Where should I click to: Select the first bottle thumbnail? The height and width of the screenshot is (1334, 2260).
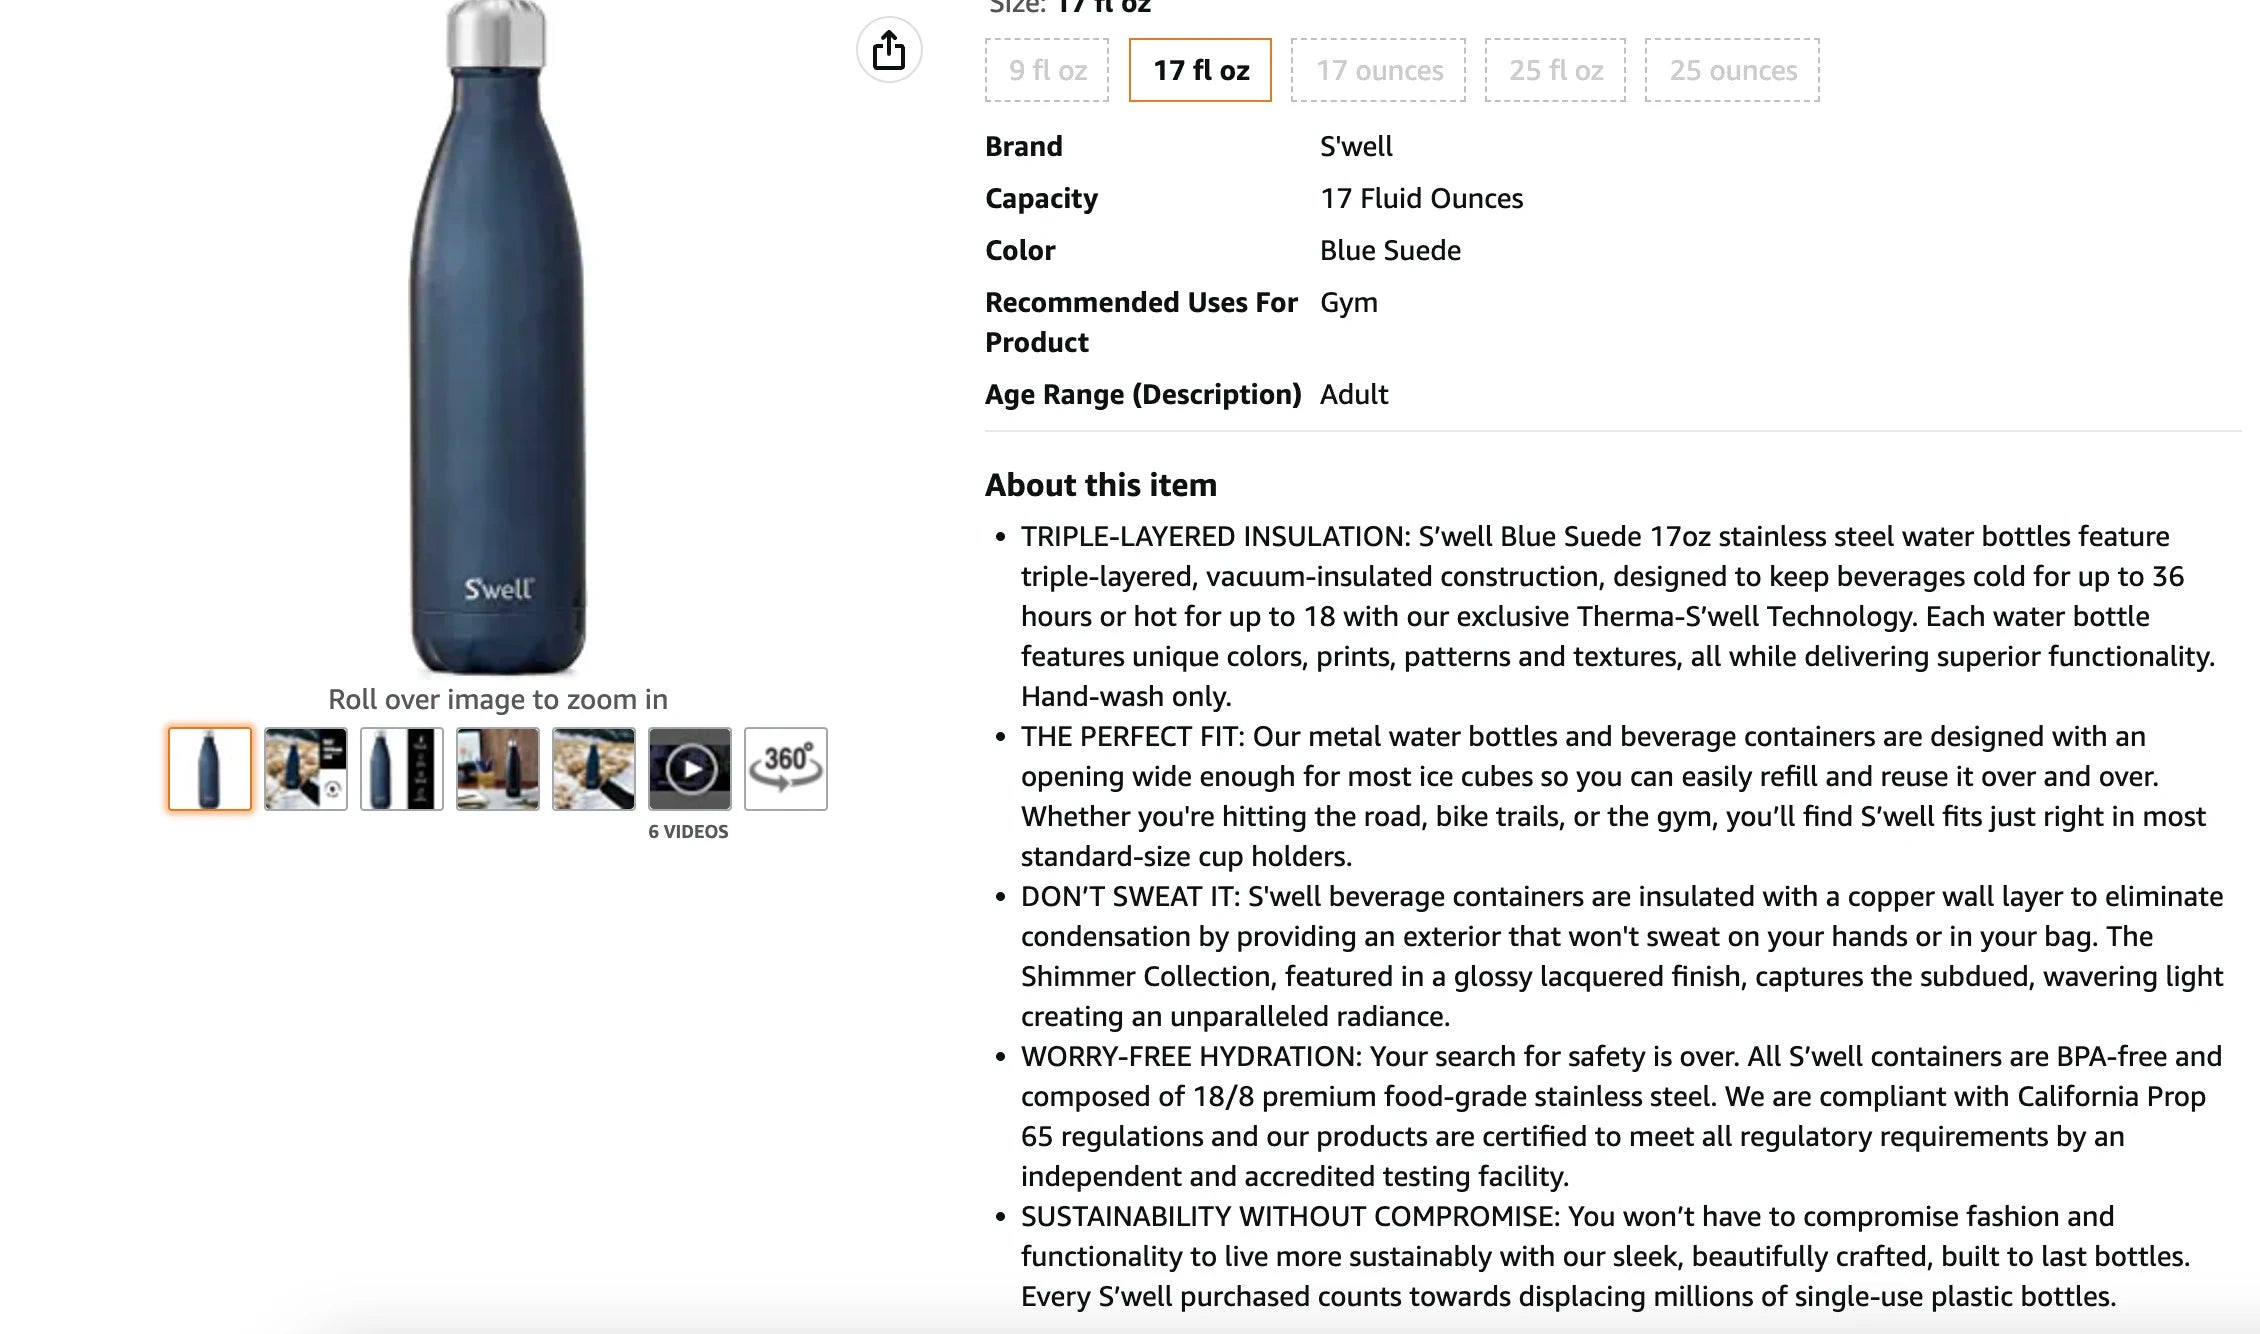(210, 769)
